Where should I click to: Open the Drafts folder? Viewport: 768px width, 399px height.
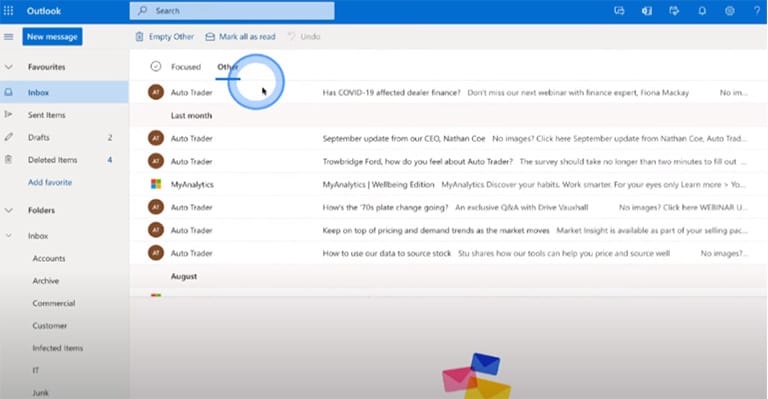pos(64,137)
